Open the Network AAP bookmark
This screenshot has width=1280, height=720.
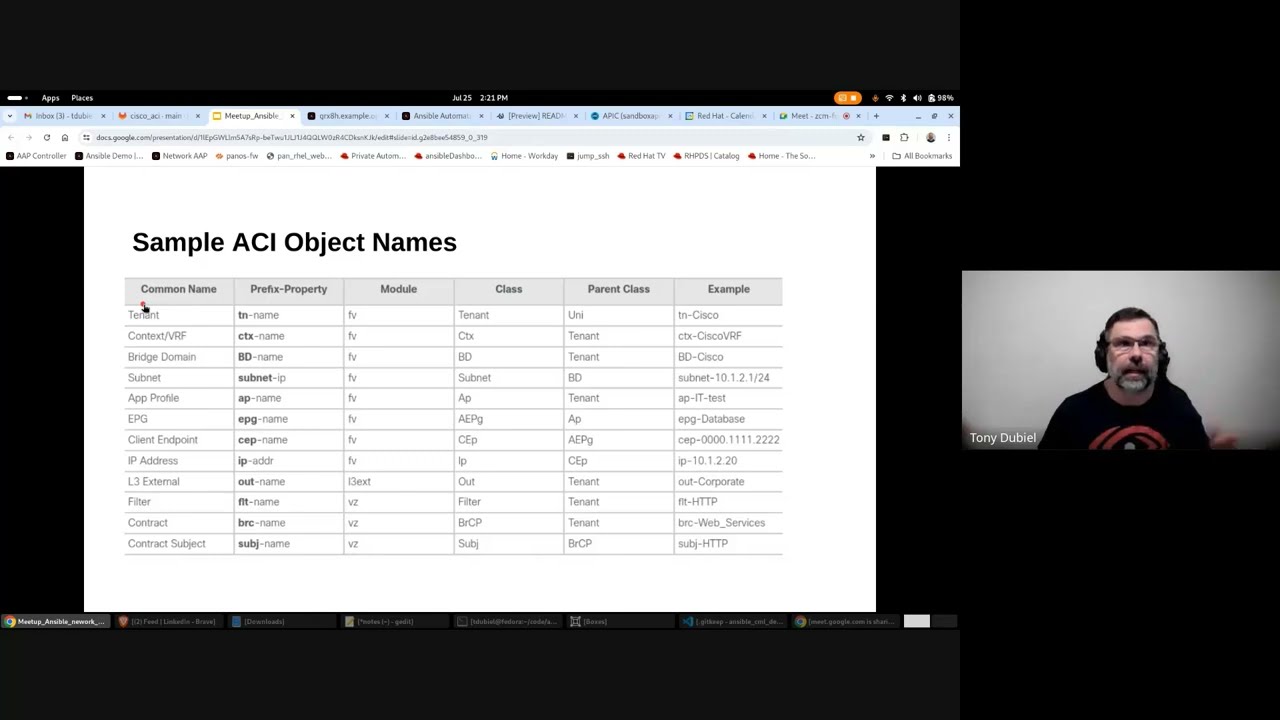click(179, 156)
